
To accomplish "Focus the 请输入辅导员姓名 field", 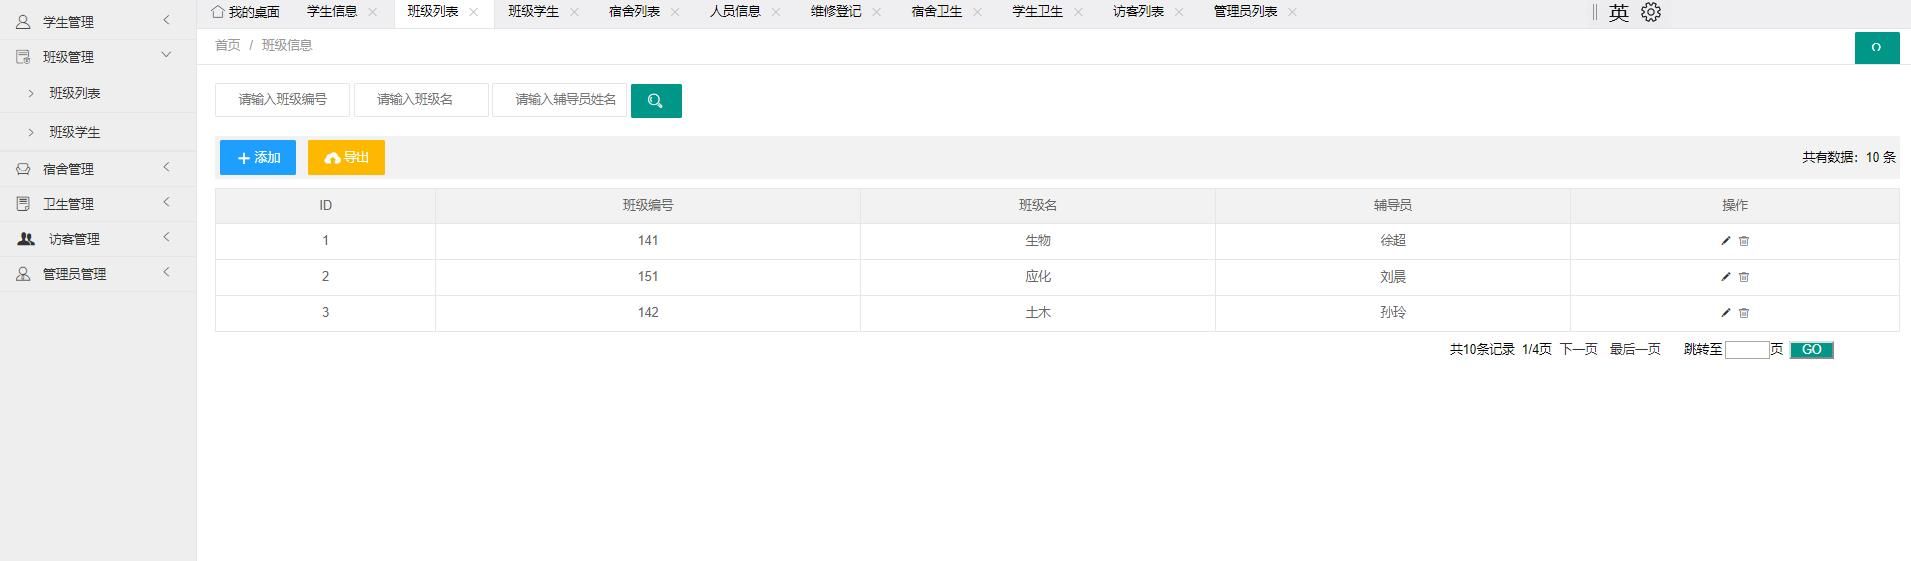I will (x=559, y=100).
